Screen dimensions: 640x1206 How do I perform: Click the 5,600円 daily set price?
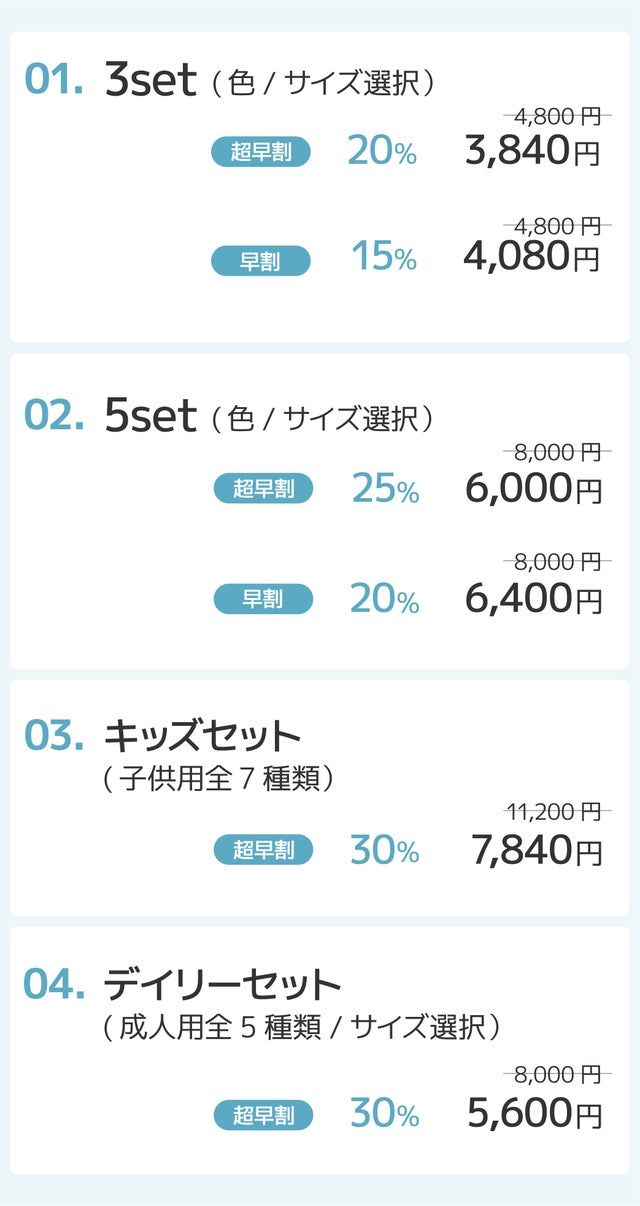coord(534,1113)
